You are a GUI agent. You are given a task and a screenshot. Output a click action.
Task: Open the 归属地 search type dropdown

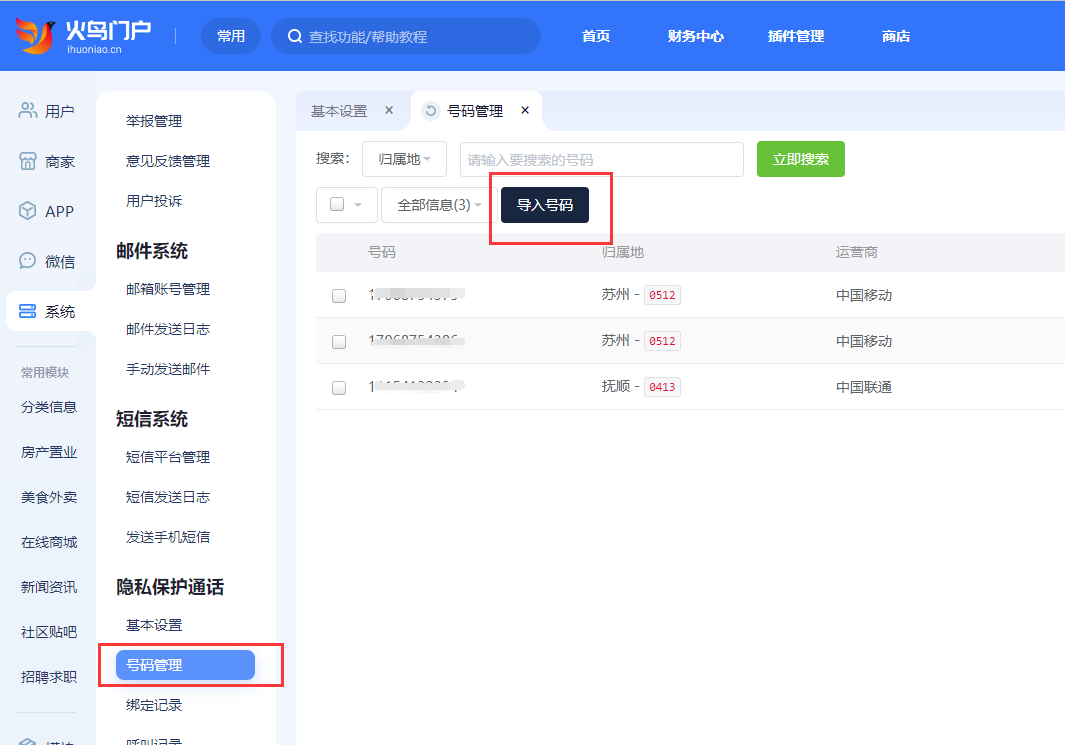coord(404,159)
